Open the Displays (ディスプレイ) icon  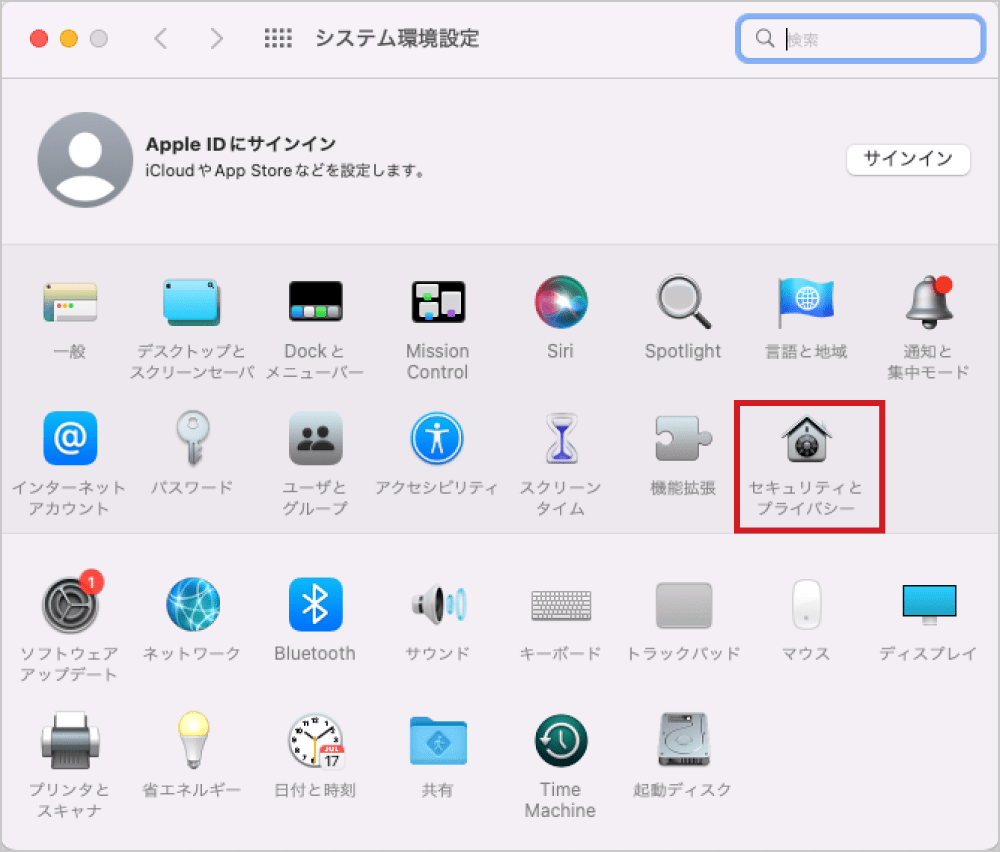[928, 604]
